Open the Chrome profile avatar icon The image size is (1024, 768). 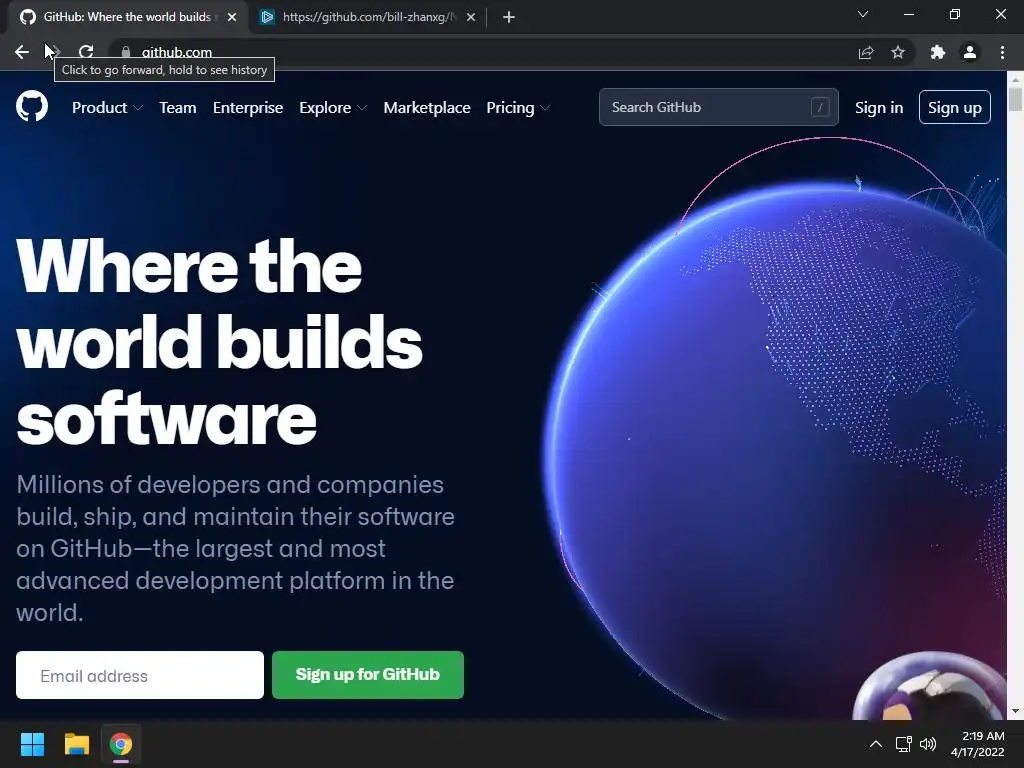[970, 52]
